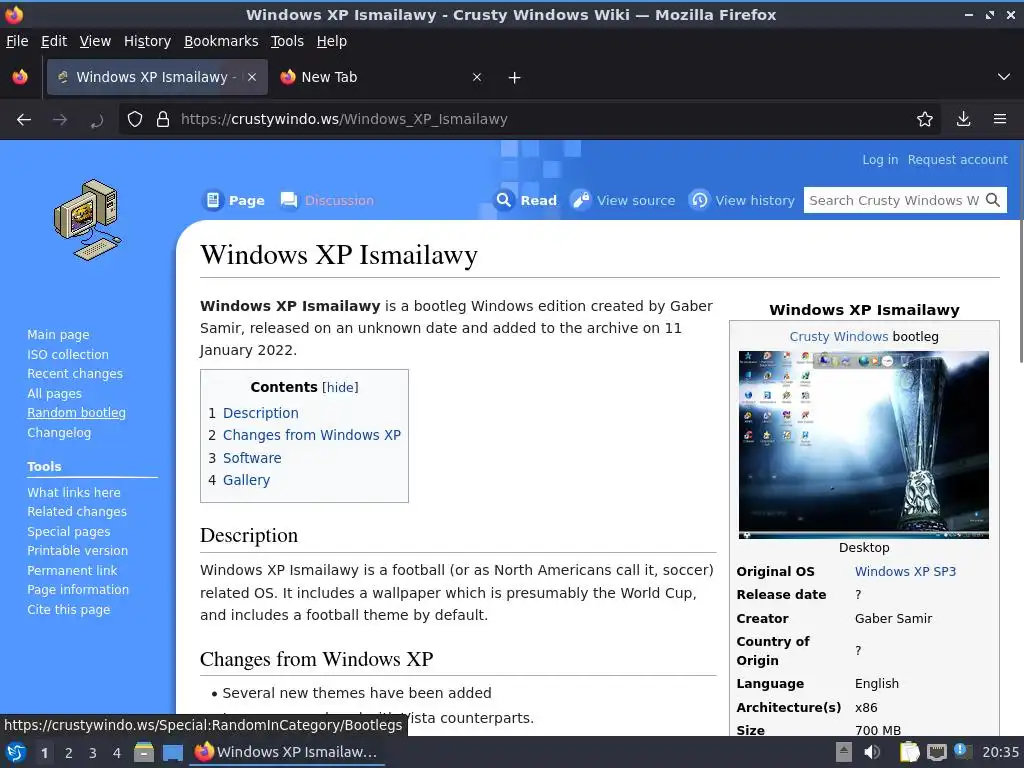
Task: Click the Crusty Windows wiki computer logo
Action: pyautogui.click(x=88, y=220)
